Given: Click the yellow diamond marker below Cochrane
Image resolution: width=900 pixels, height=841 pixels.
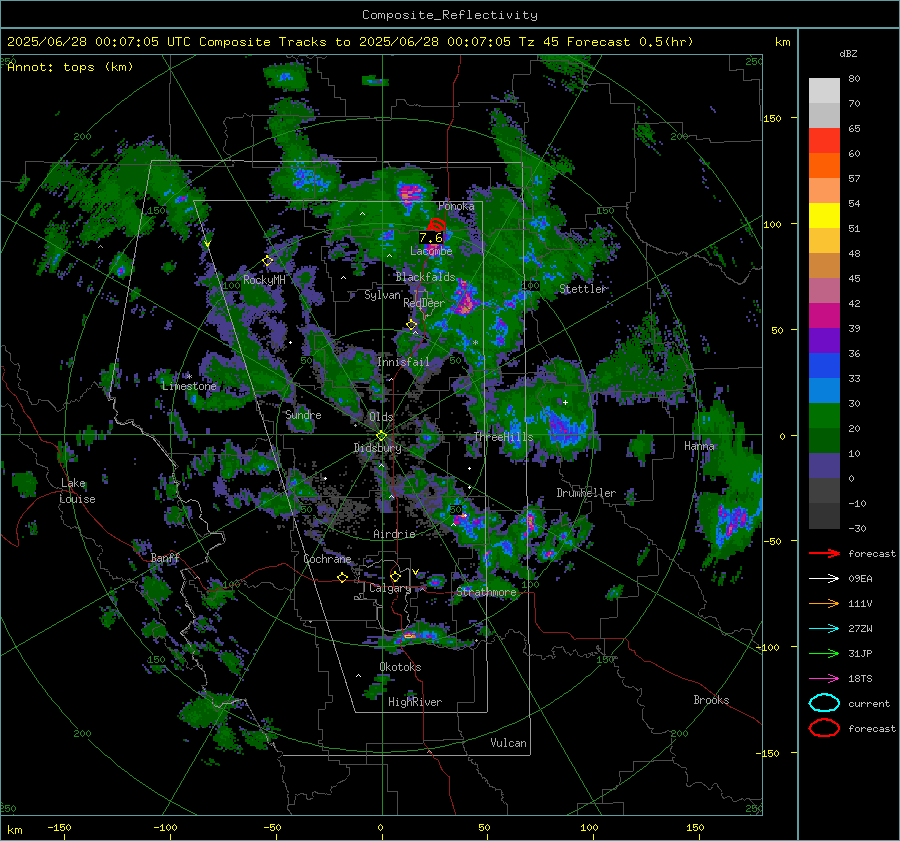Looking at the screenshot, I should point(343,578).
